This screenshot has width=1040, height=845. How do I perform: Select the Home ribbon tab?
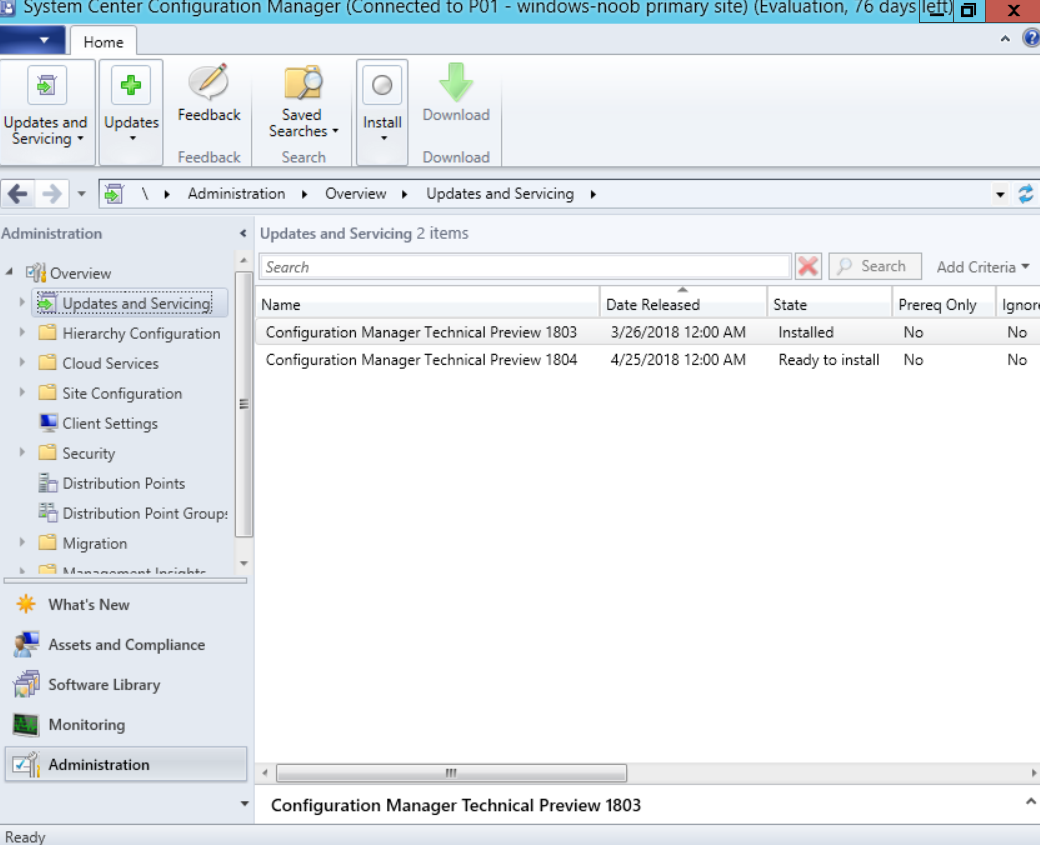click(103, 42)
